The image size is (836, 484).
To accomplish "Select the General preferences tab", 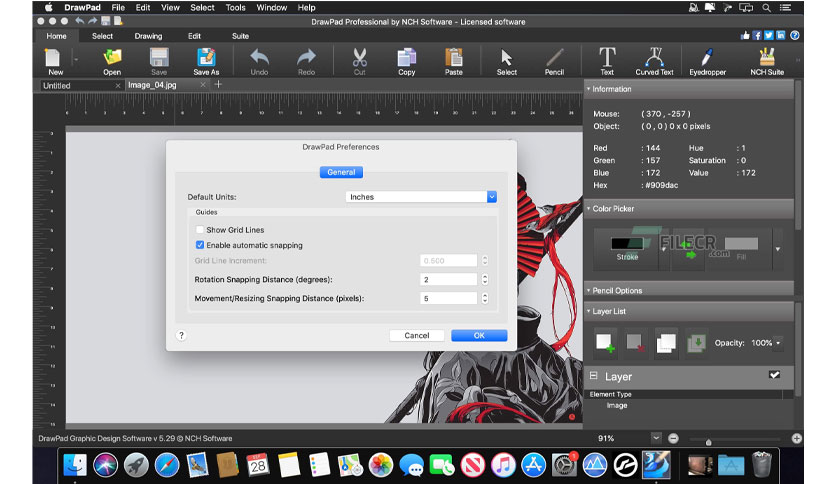I will tap(341, 172).
